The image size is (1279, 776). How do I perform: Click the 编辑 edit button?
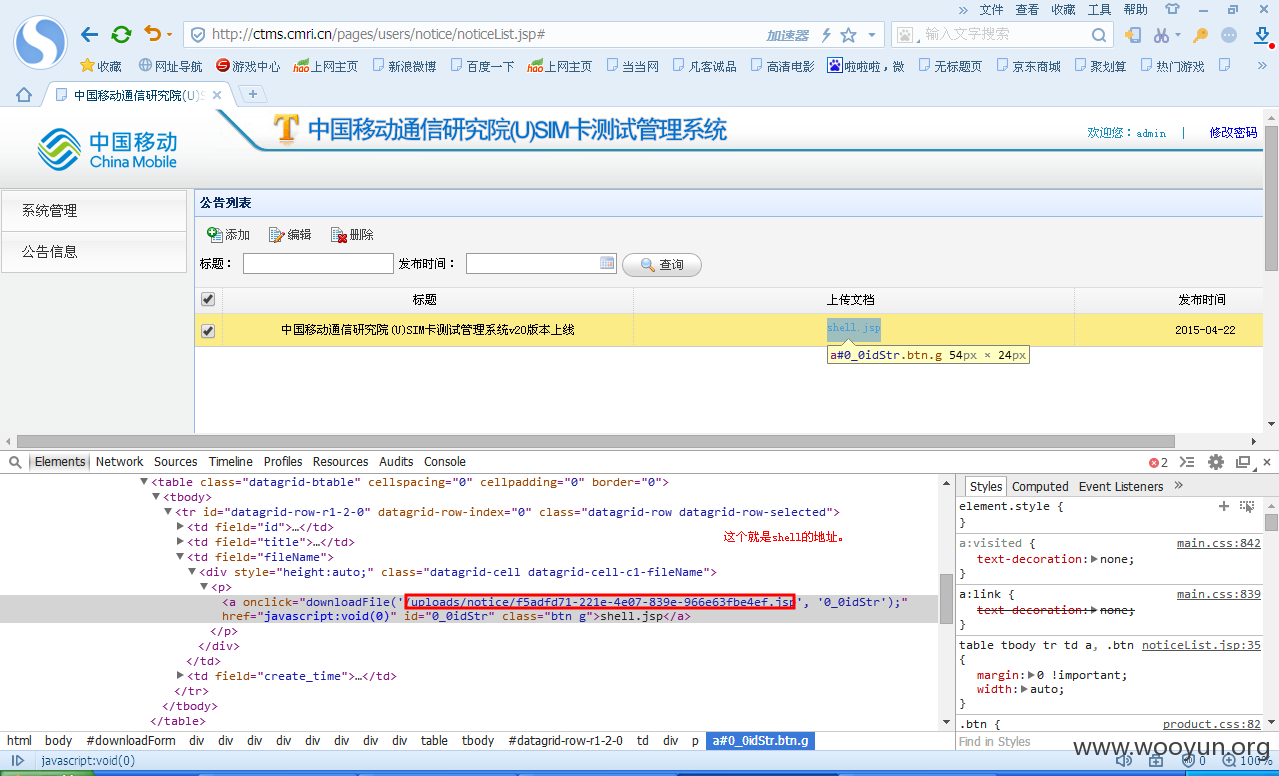pos(290,235)
